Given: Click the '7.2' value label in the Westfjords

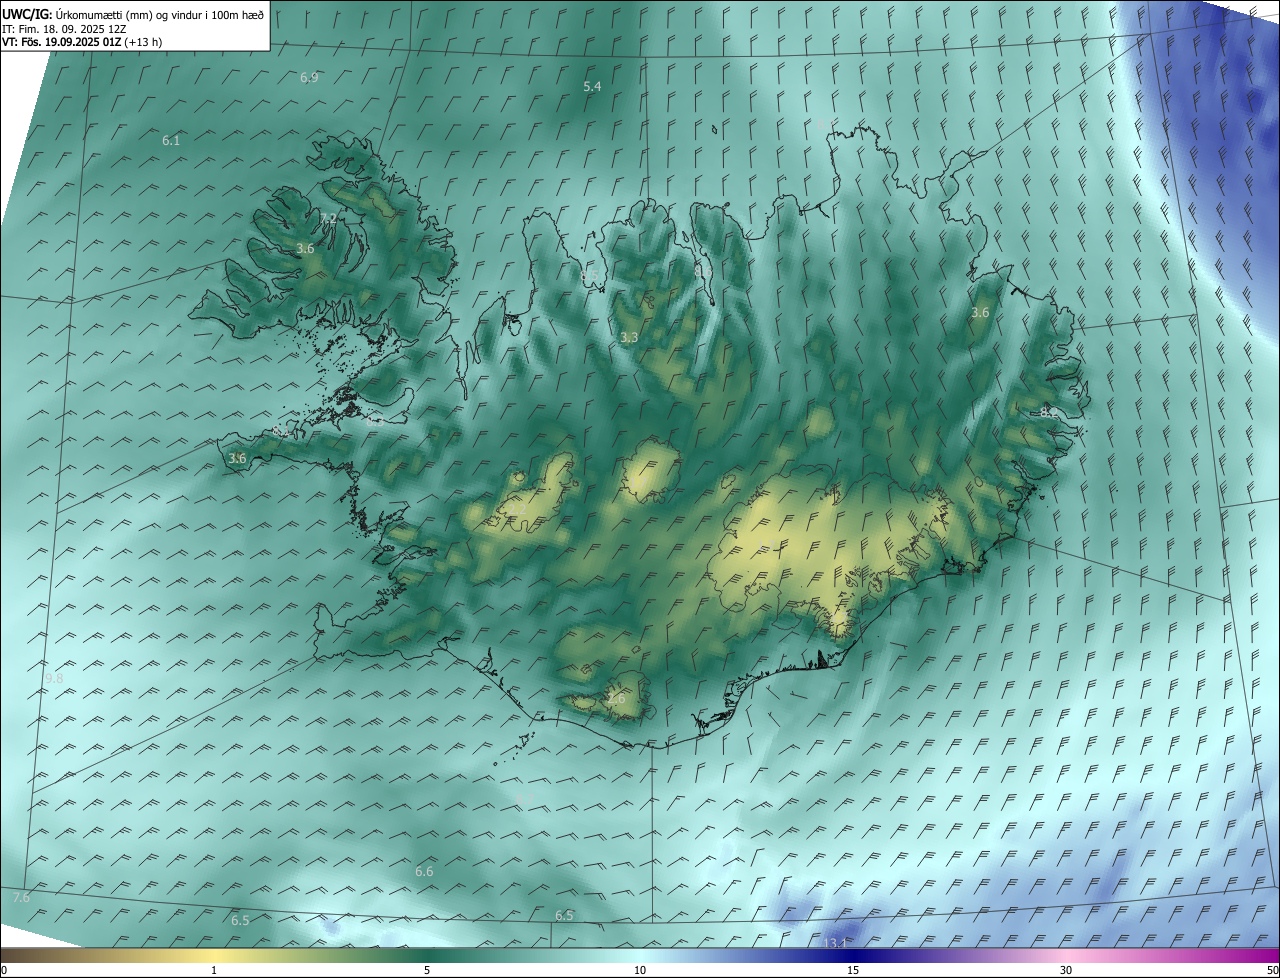Looking at the screenshot, I should (x=328, y=218).
